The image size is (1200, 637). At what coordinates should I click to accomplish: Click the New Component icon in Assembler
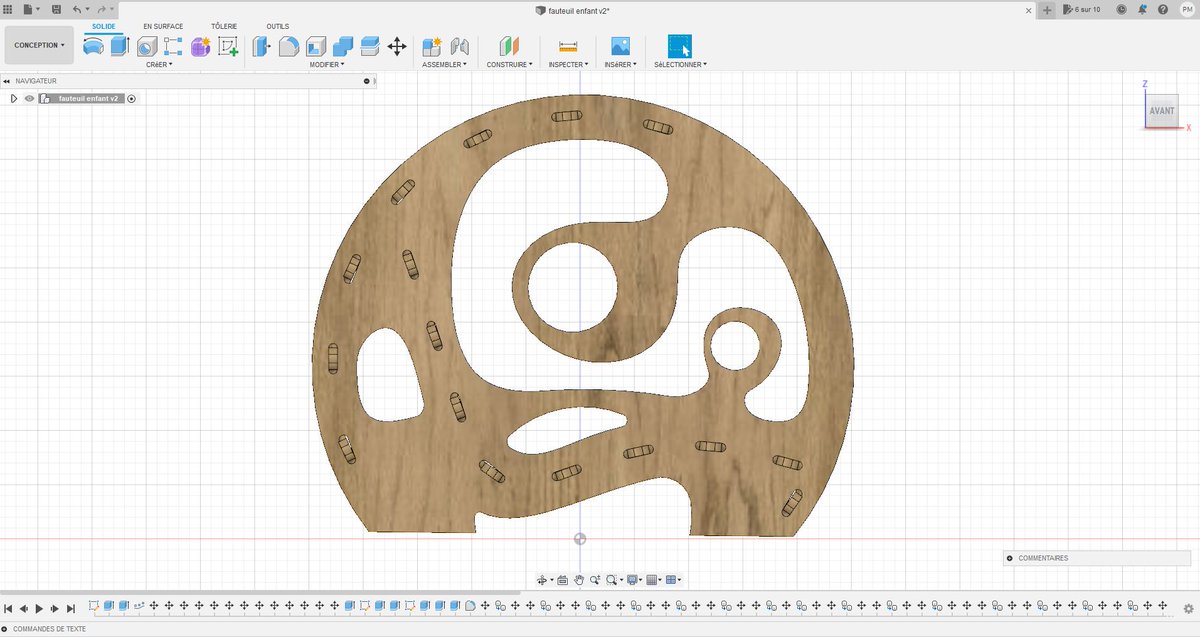432,46
